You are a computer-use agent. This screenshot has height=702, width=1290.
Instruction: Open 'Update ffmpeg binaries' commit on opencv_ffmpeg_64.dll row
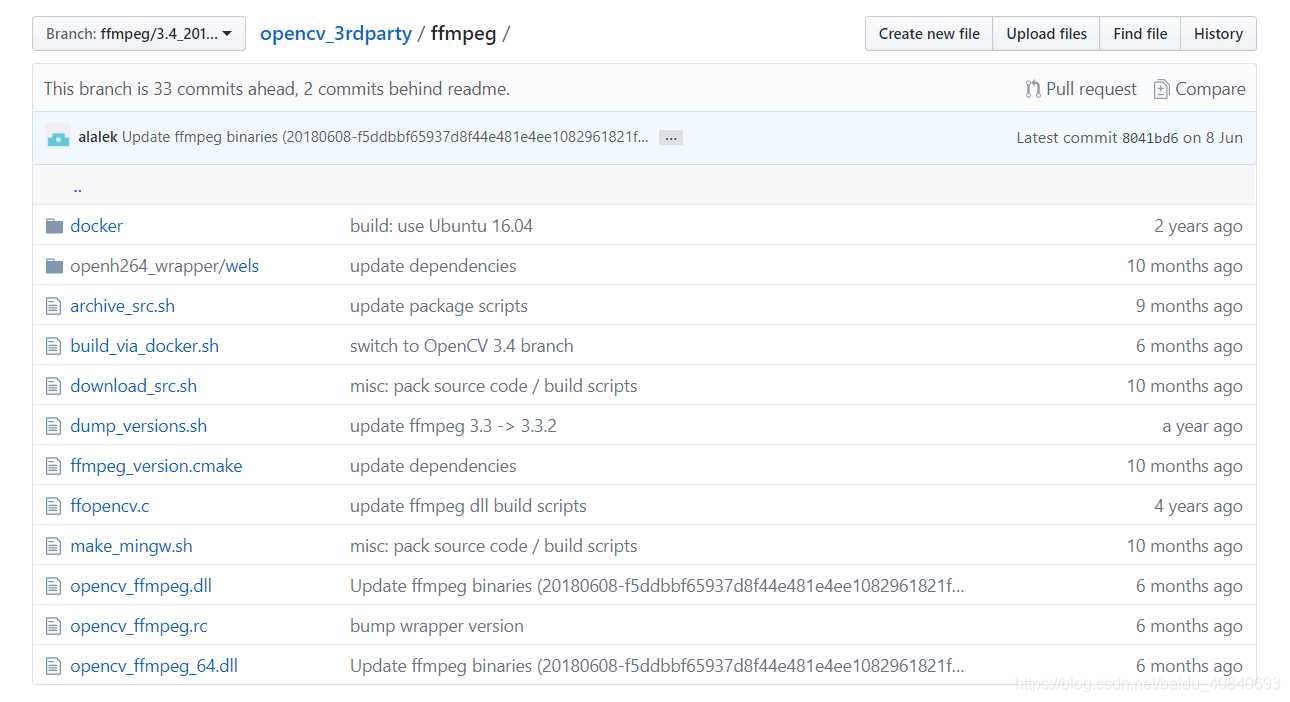click(x=657, y=666)
